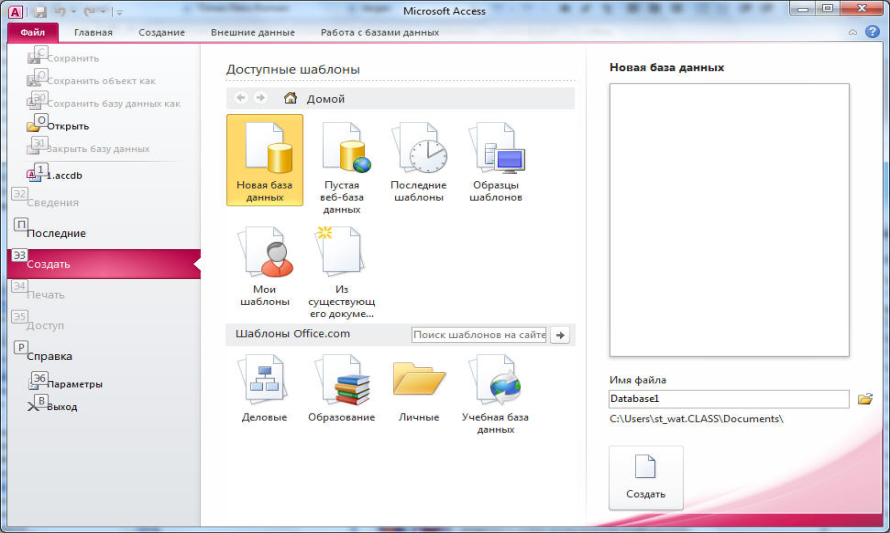
Task: Open Учебная база данных template
Action: tap(496, 394)
